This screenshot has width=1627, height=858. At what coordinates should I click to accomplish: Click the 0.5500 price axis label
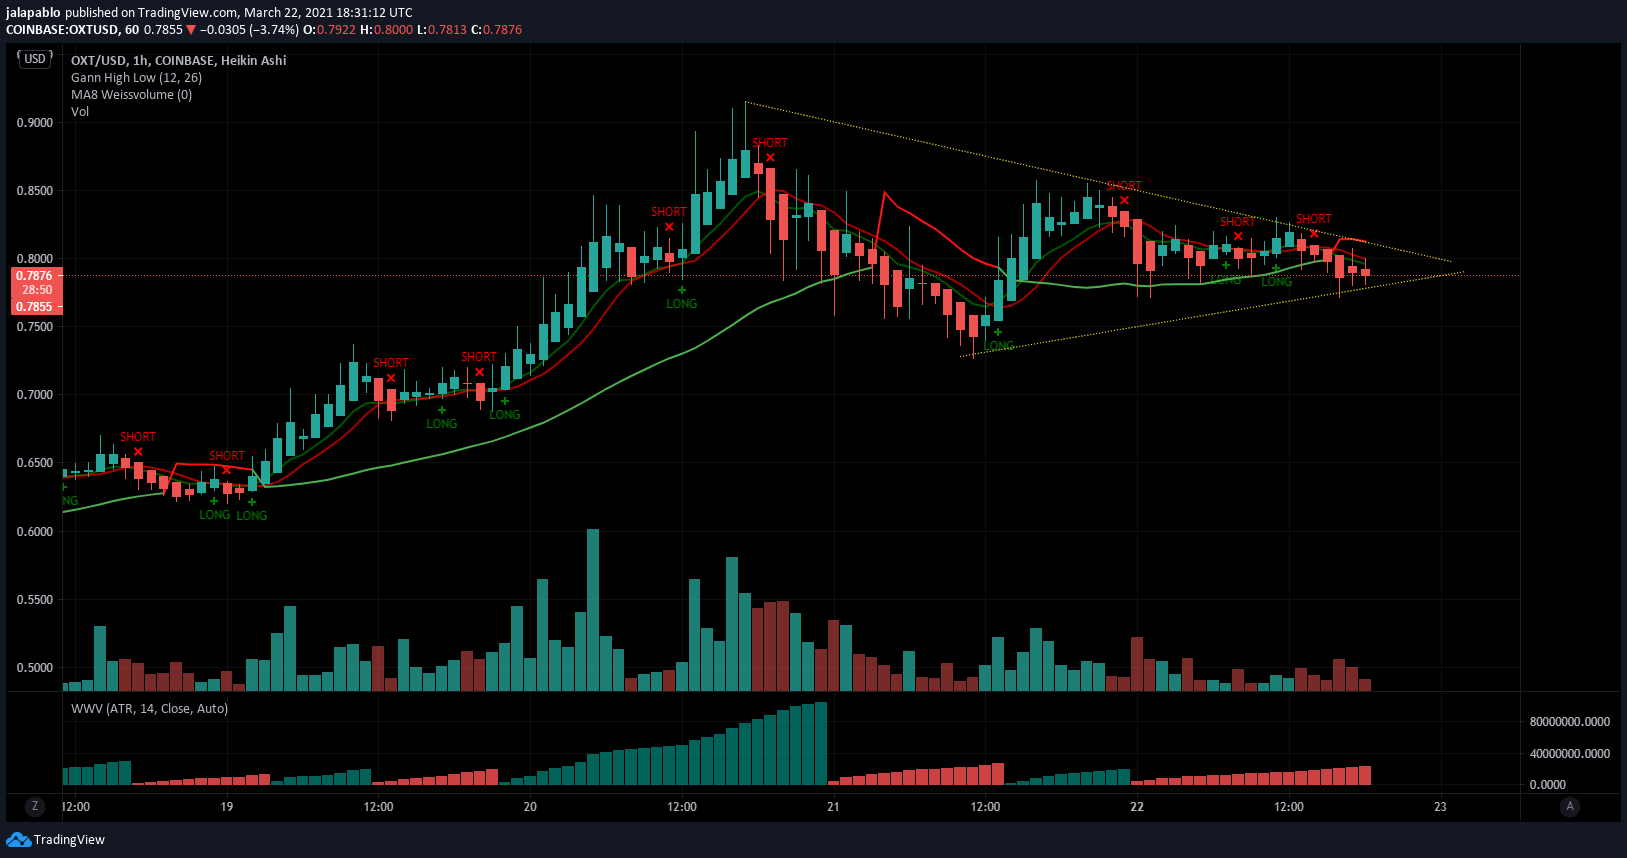point(35,599)
